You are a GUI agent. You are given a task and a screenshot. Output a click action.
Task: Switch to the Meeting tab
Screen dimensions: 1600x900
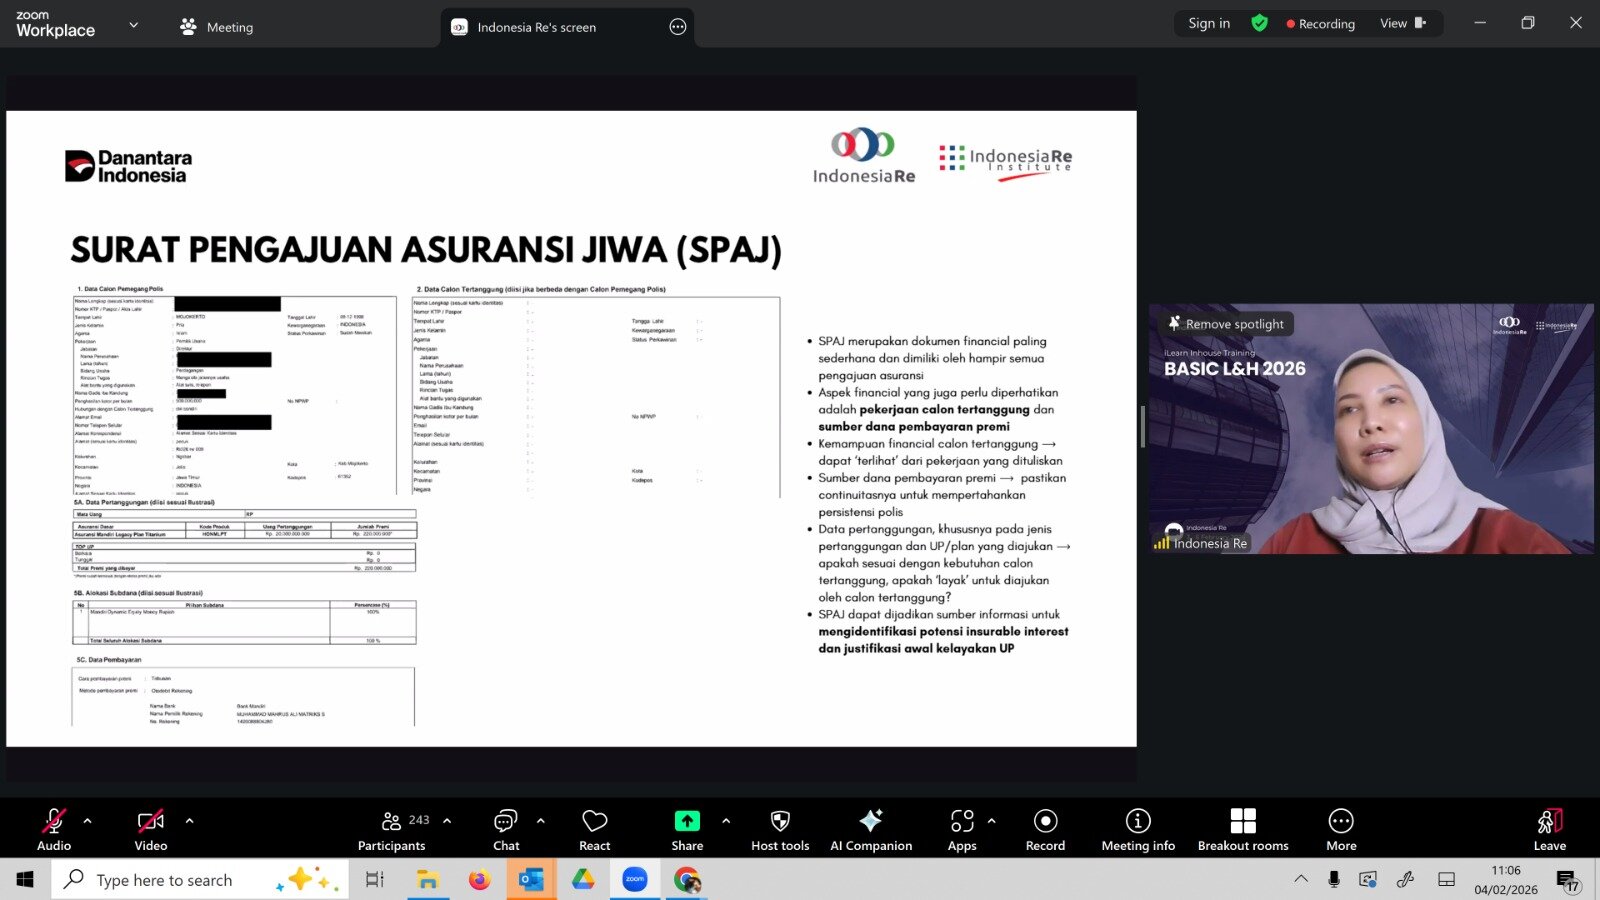tap(217, 27)
